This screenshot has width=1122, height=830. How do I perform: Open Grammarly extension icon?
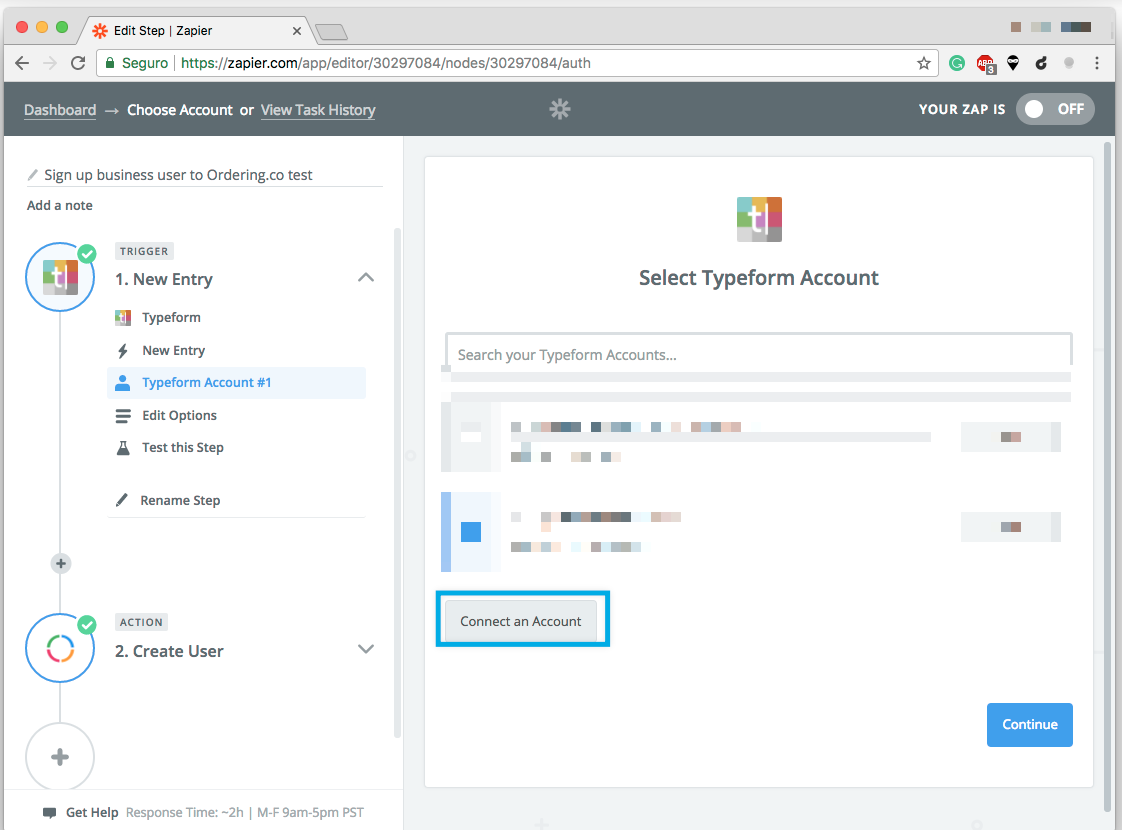(x=957, y=63)
